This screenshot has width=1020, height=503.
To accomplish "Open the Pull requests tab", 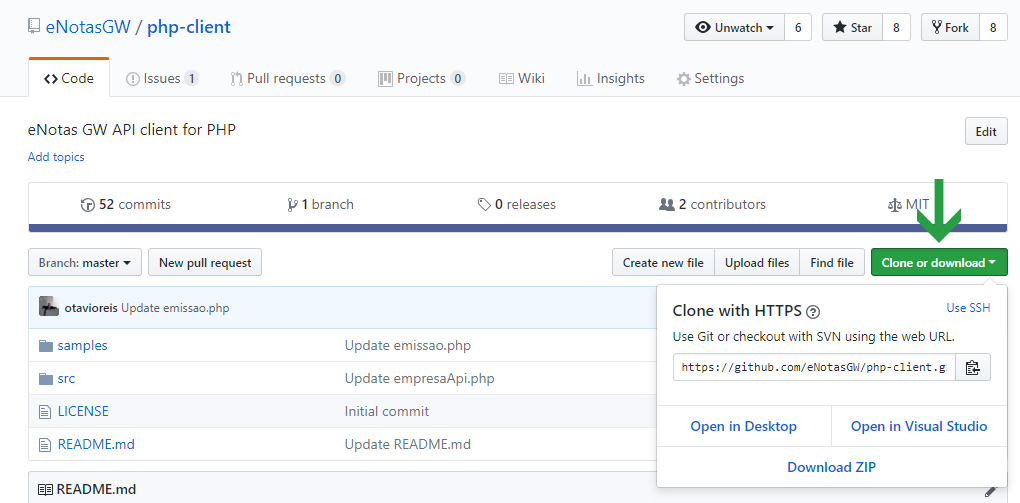I will (x=288, y=79).
